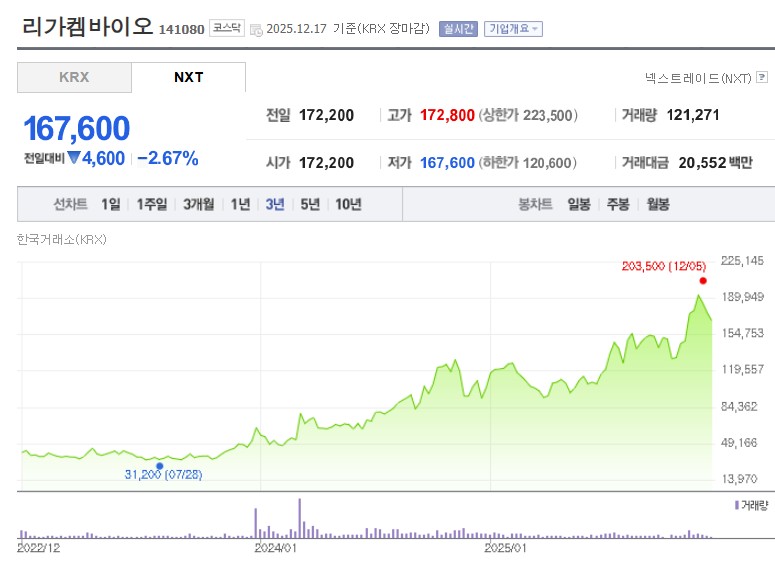Switch to the KRX tab
The image size is (775, 565).
(x=74, y=77)
